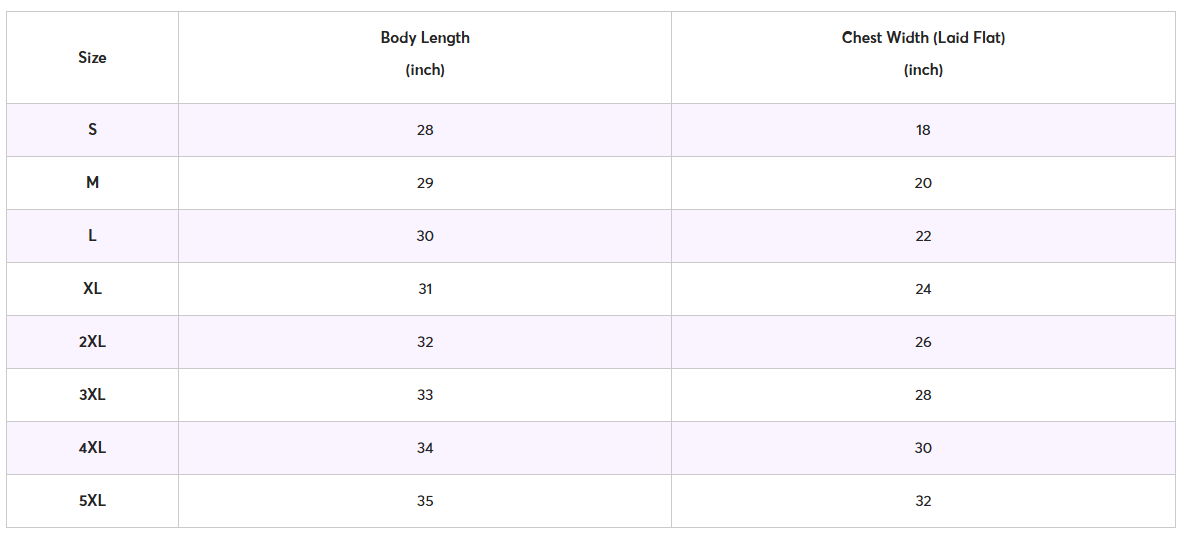1185x538 pixels.
Task: Click chest width value 26
Action: [923, 342]
